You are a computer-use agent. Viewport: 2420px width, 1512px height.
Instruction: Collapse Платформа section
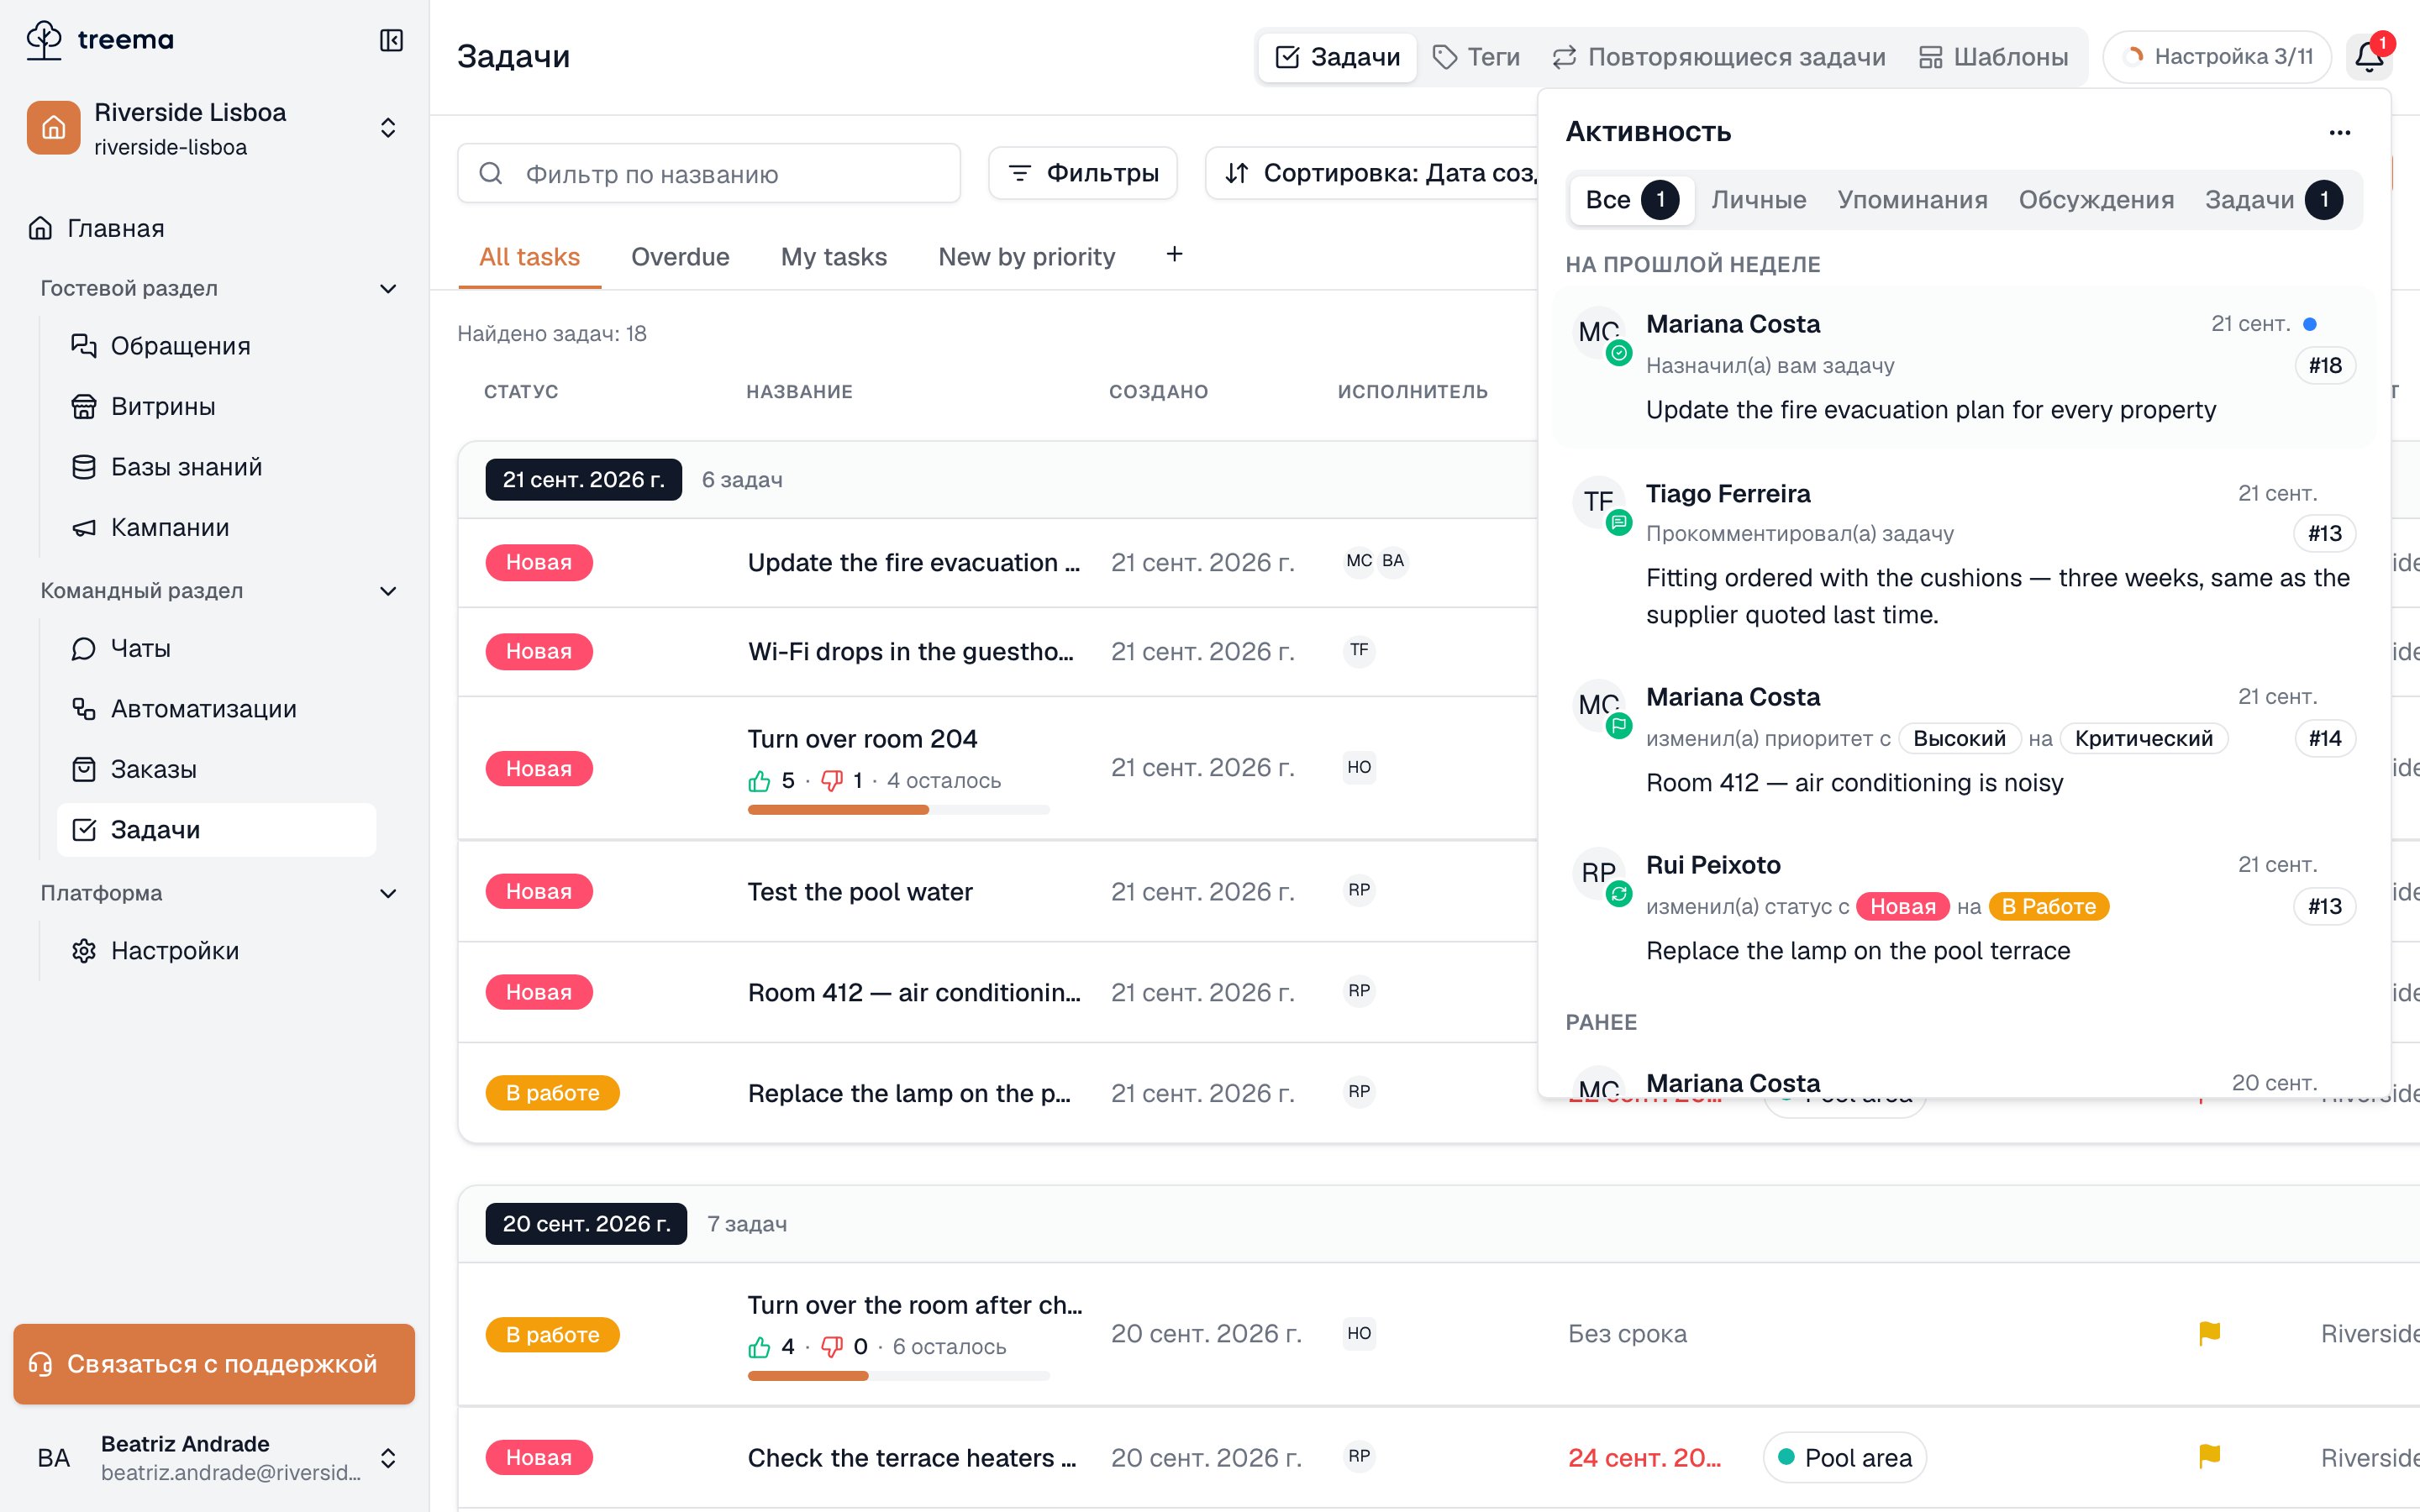388,893
